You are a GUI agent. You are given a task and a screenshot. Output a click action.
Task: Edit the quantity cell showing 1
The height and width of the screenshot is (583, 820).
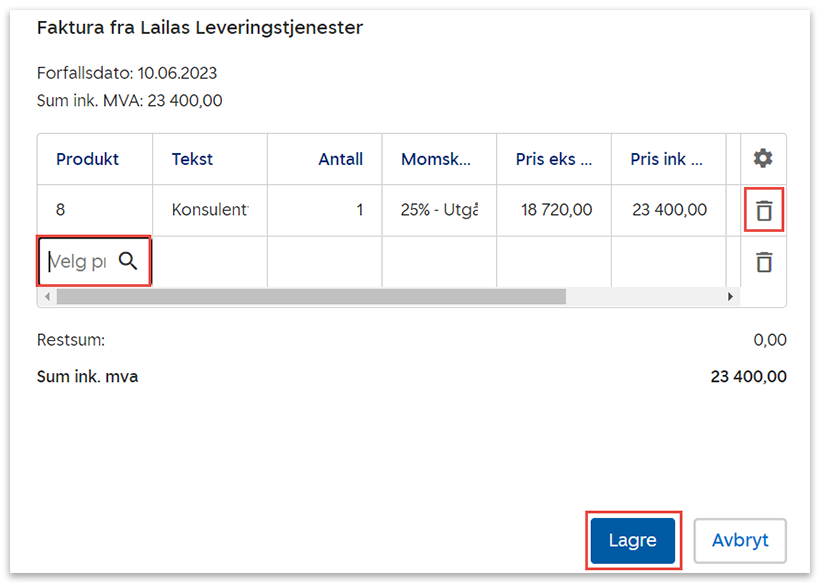tap(325, 211)
